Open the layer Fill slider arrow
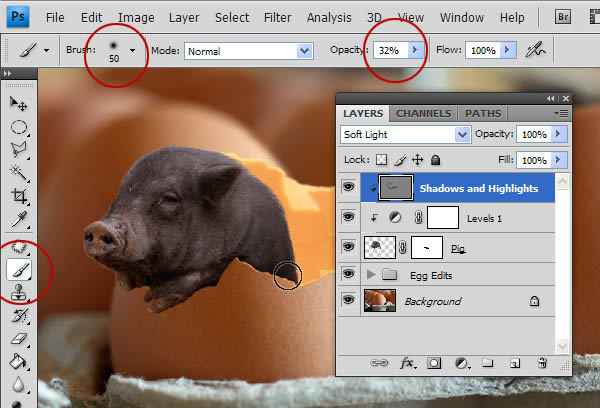This screenshot has width=600, height=408. click(559, 160)
